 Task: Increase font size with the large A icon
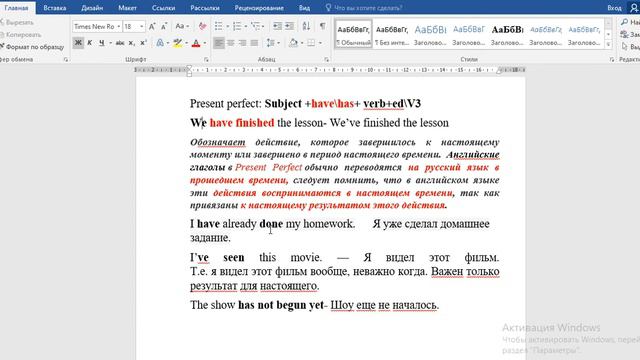pos(152,26)
